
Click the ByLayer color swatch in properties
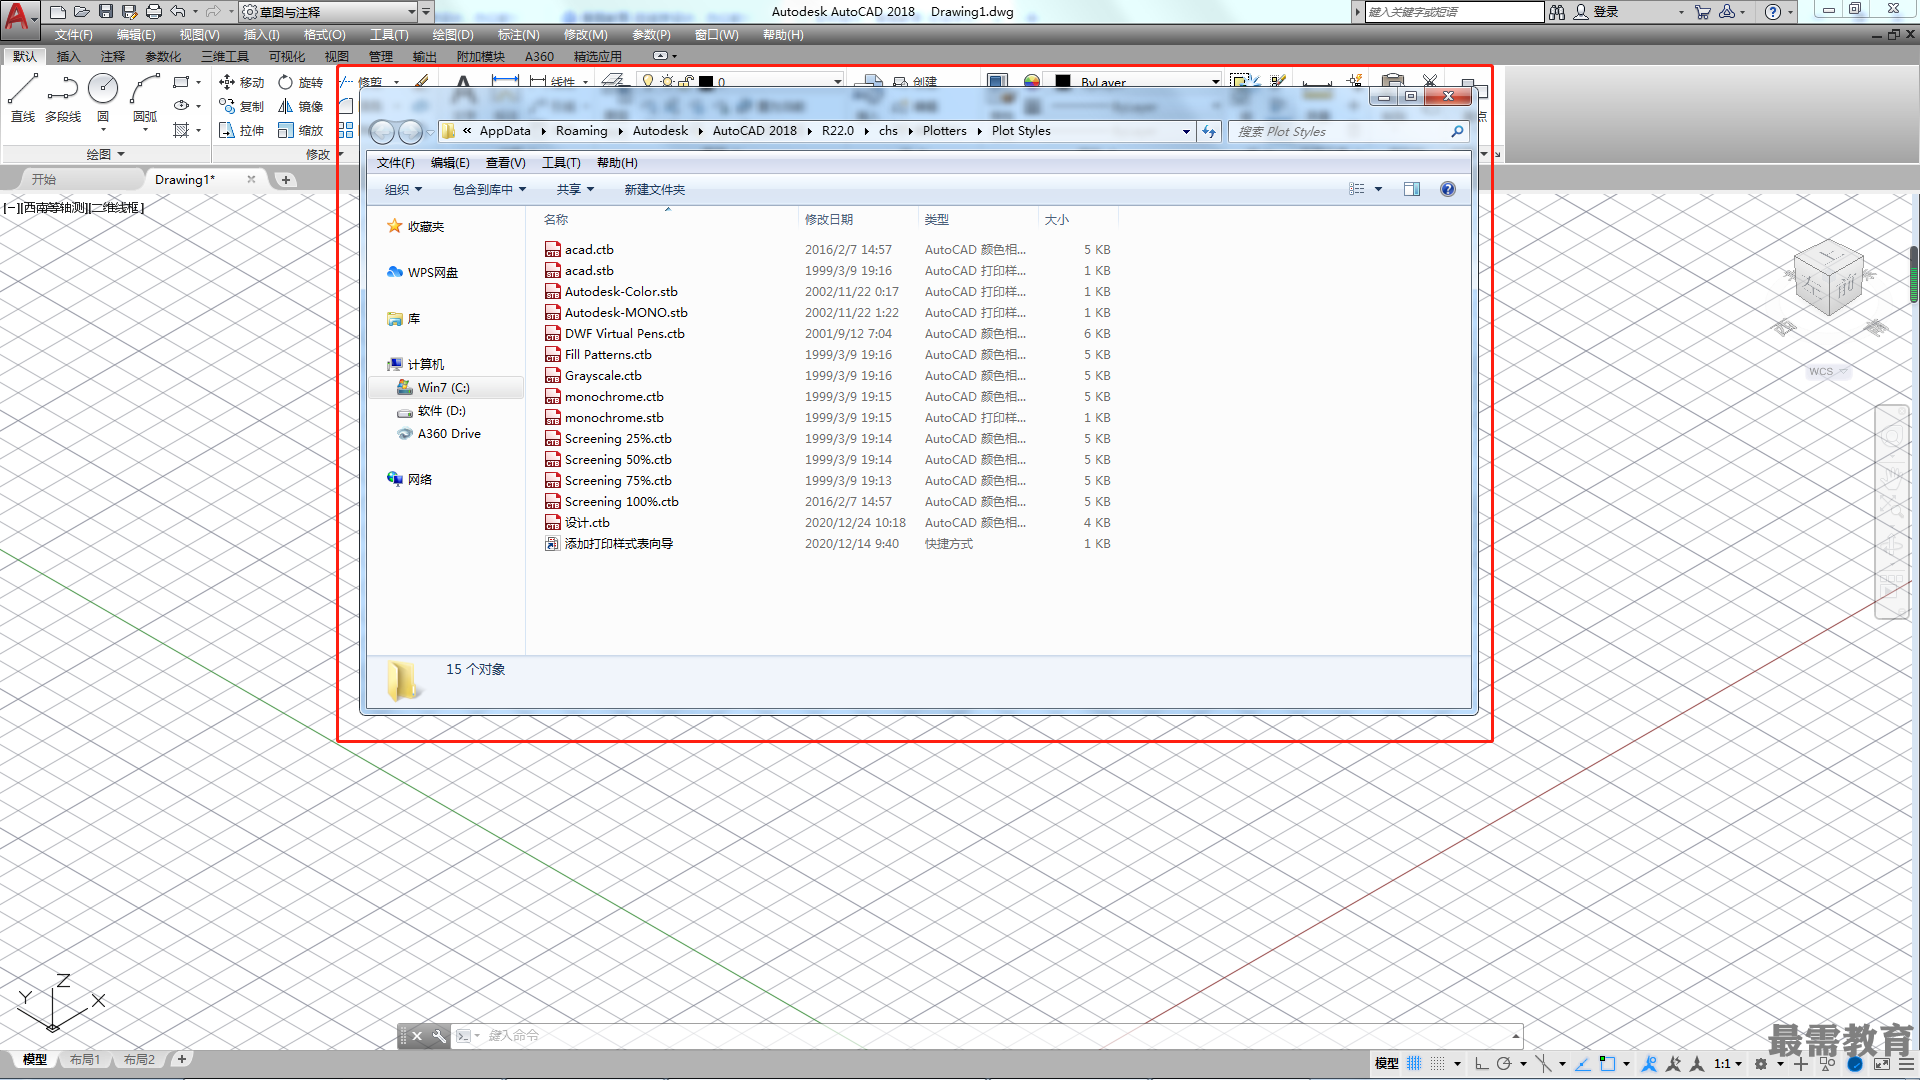pyautogui.click(x=1063, y=82)
